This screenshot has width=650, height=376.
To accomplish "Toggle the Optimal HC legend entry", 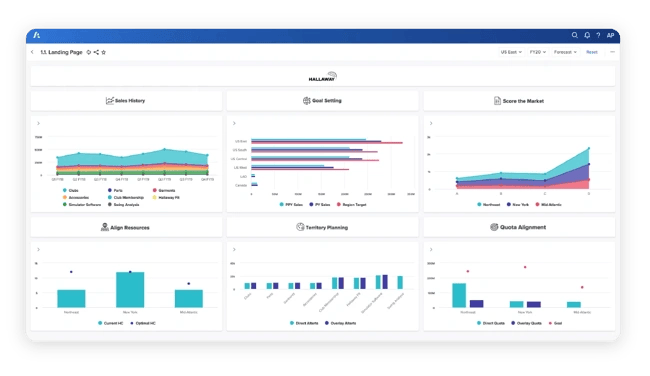I will tap(143, 323).
